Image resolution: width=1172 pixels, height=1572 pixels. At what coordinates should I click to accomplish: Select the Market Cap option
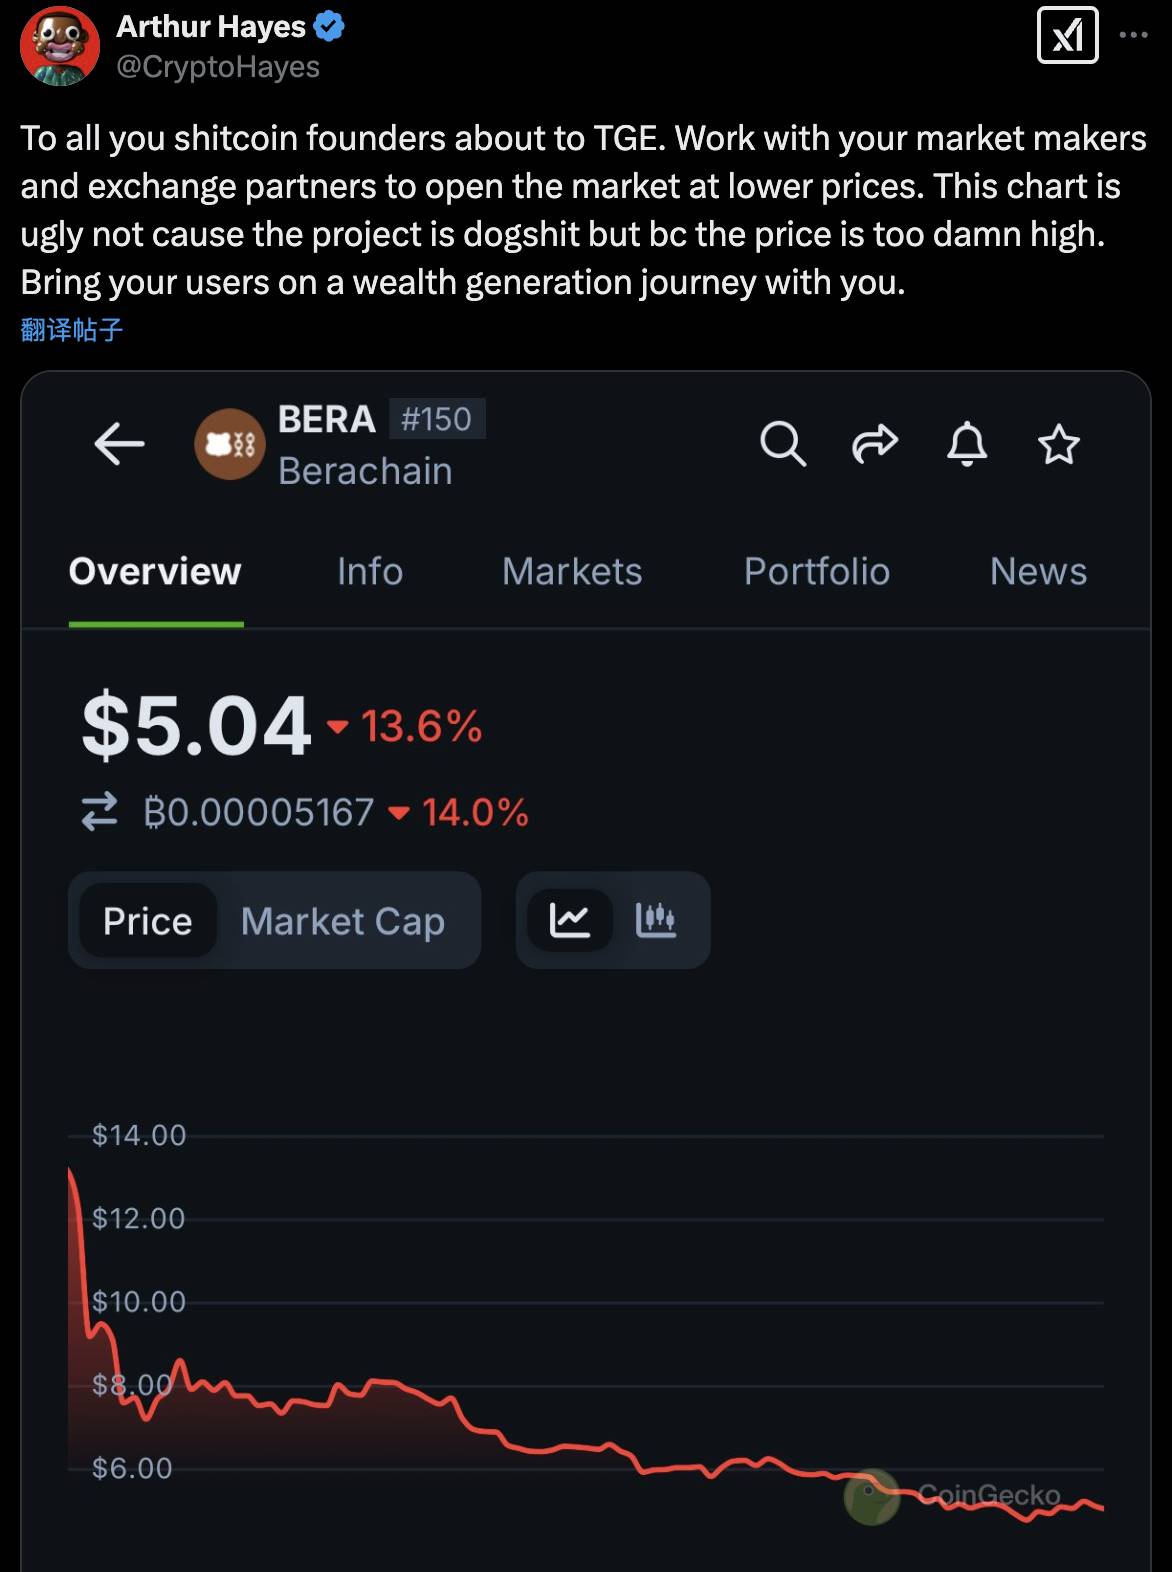(343, 921)
